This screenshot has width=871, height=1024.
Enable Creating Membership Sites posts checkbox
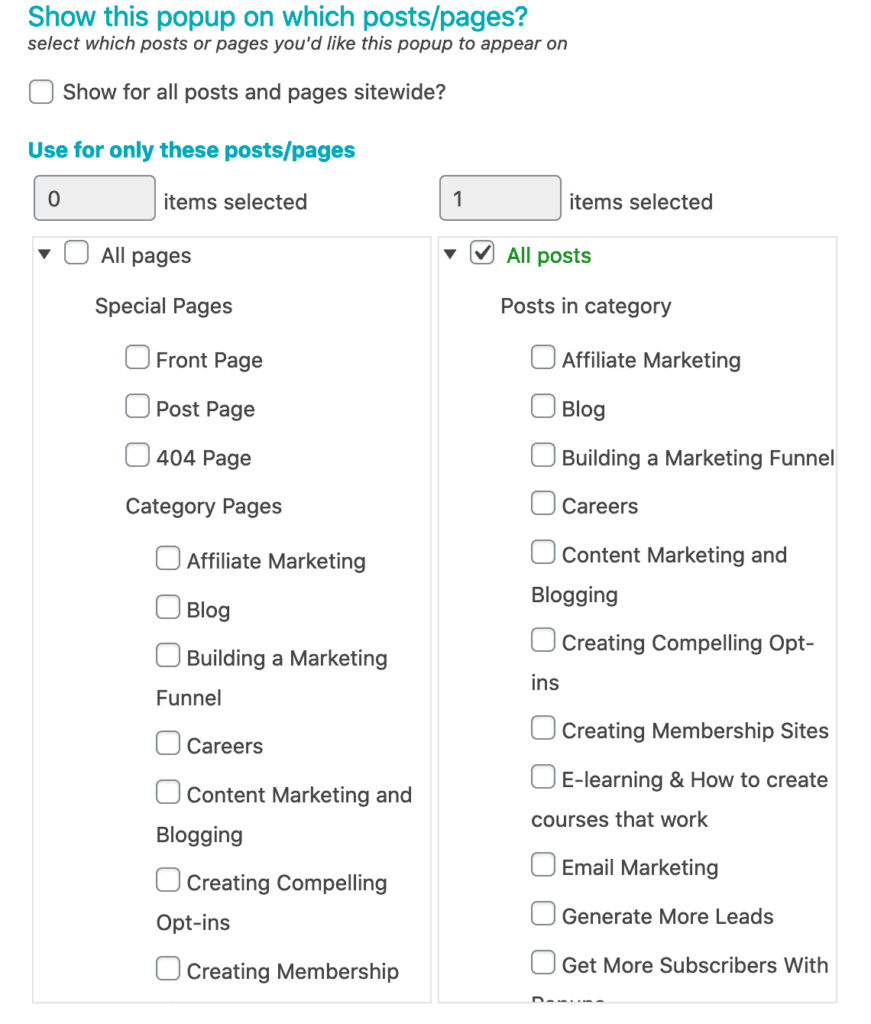[x=543, y=729]
